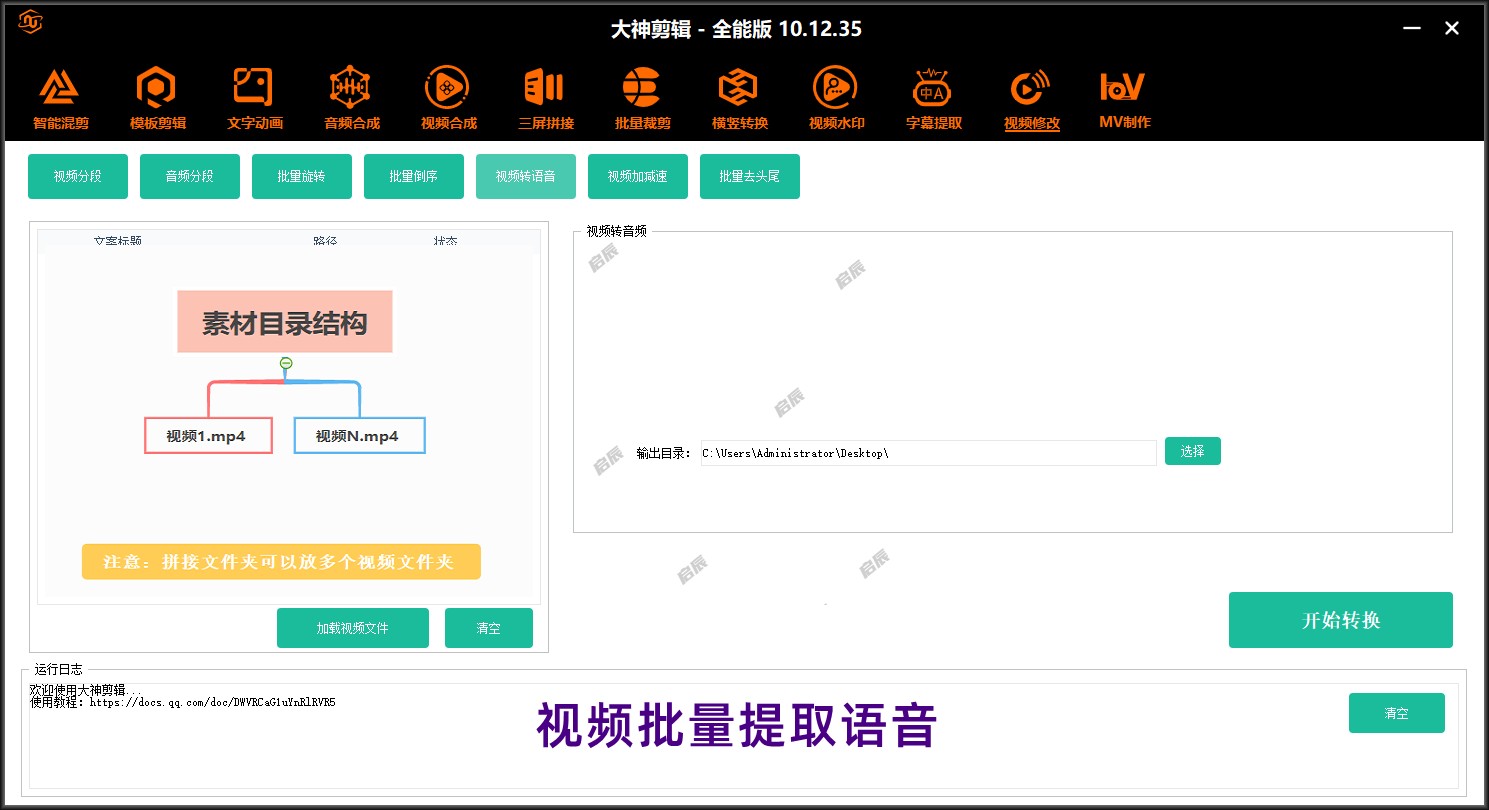Switch to the 批量去头尾 tab
The image size is (1489, 810).
click(x=750, y=176)
